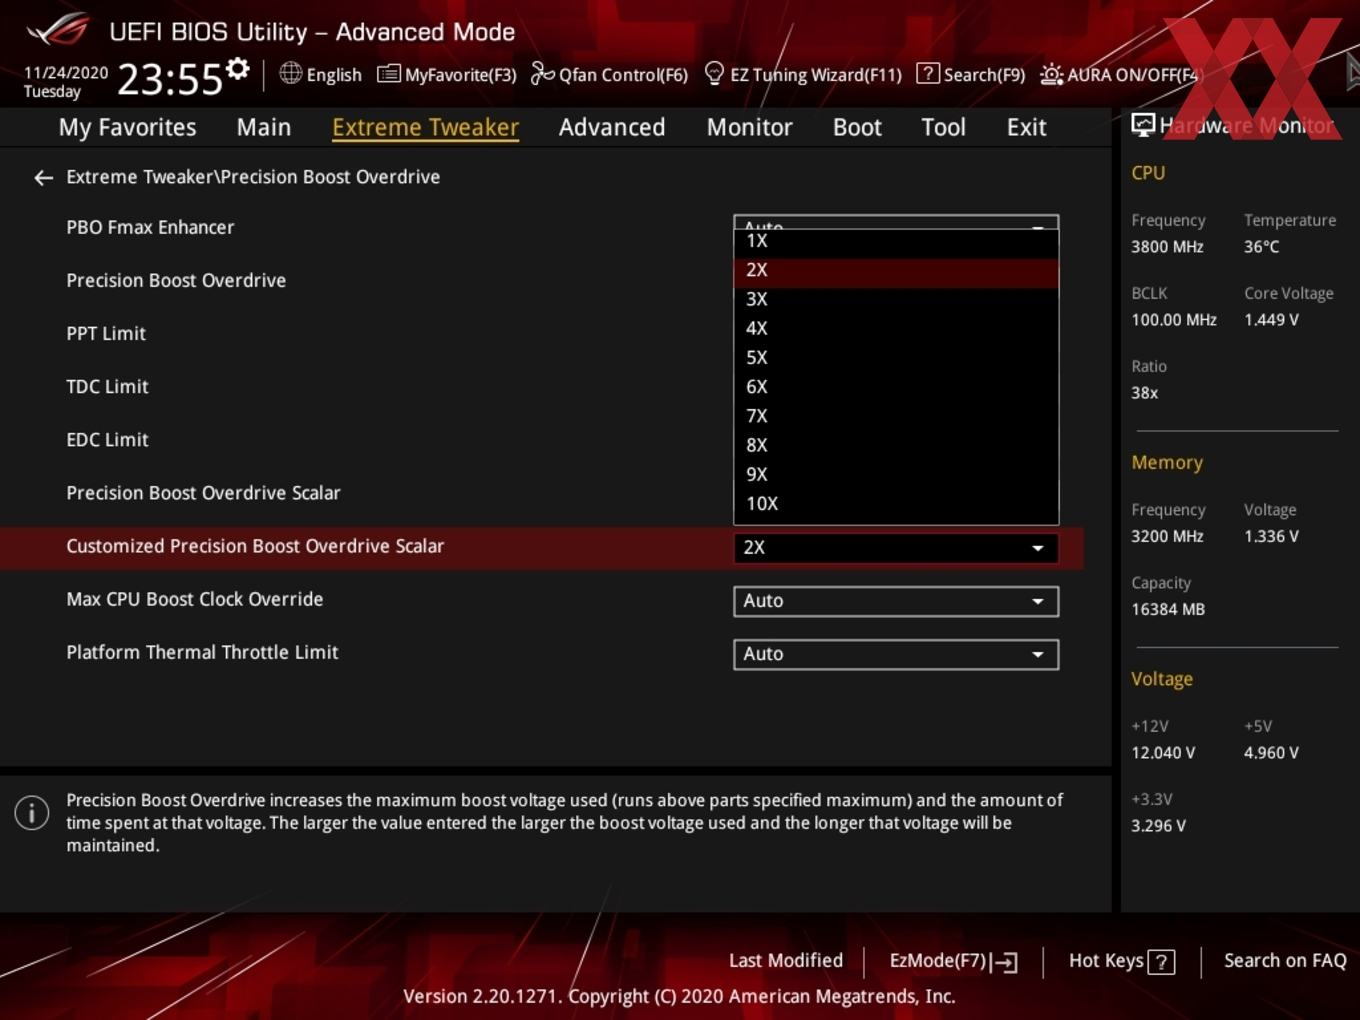The height and width of the screenshot is (1020, 1360).
Task: Select EDC Limit row
Action: 541,439
